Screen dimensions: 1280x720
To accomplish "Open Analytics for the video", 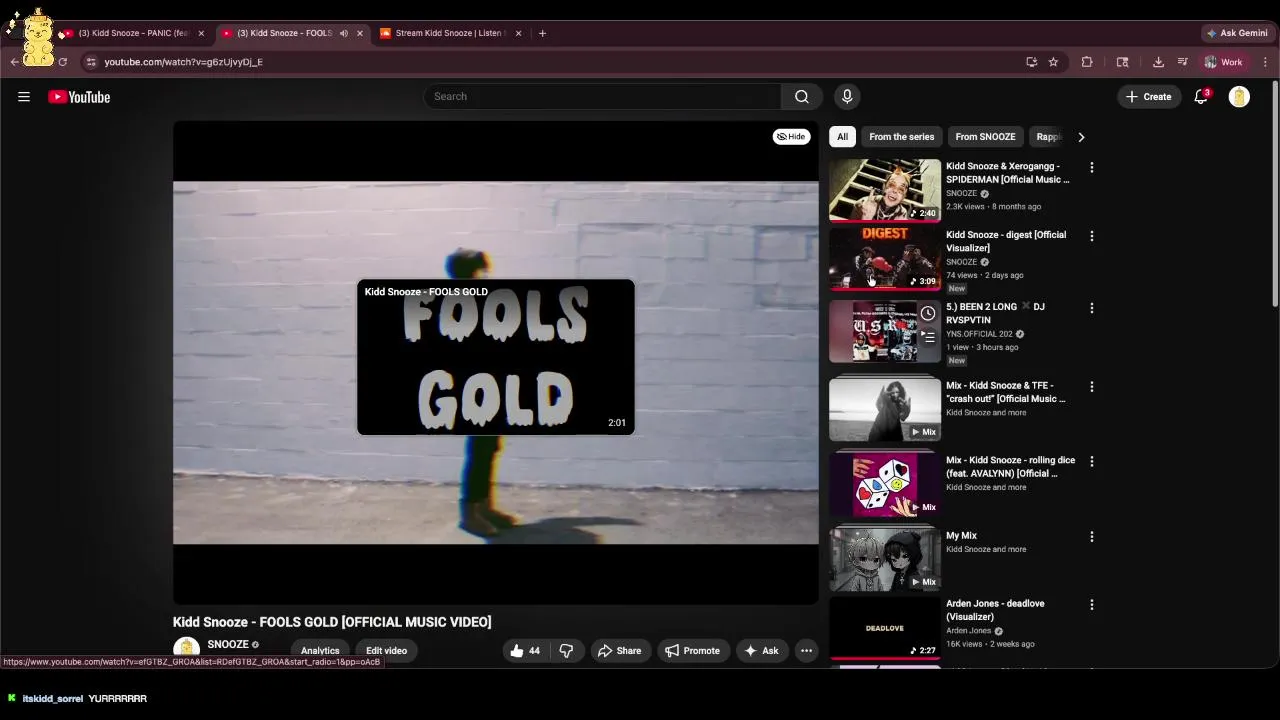I will tap(320, 651).
